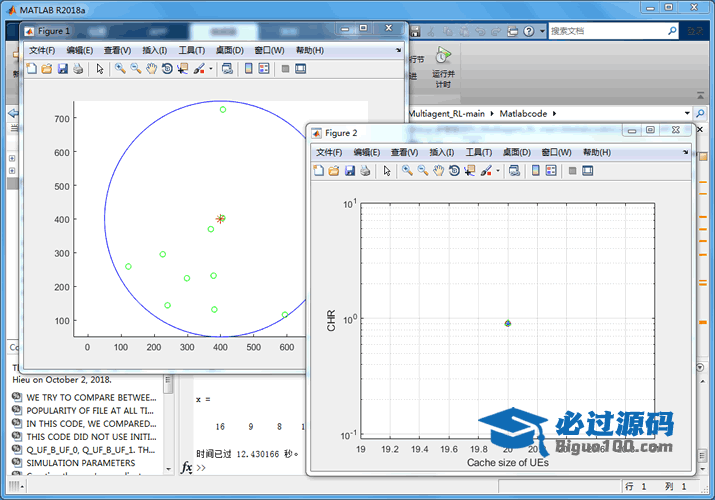Hide Plot Tools icon in Figure 2
The height and width of the screenshot is (500, 715).
(x=573, y=171)
